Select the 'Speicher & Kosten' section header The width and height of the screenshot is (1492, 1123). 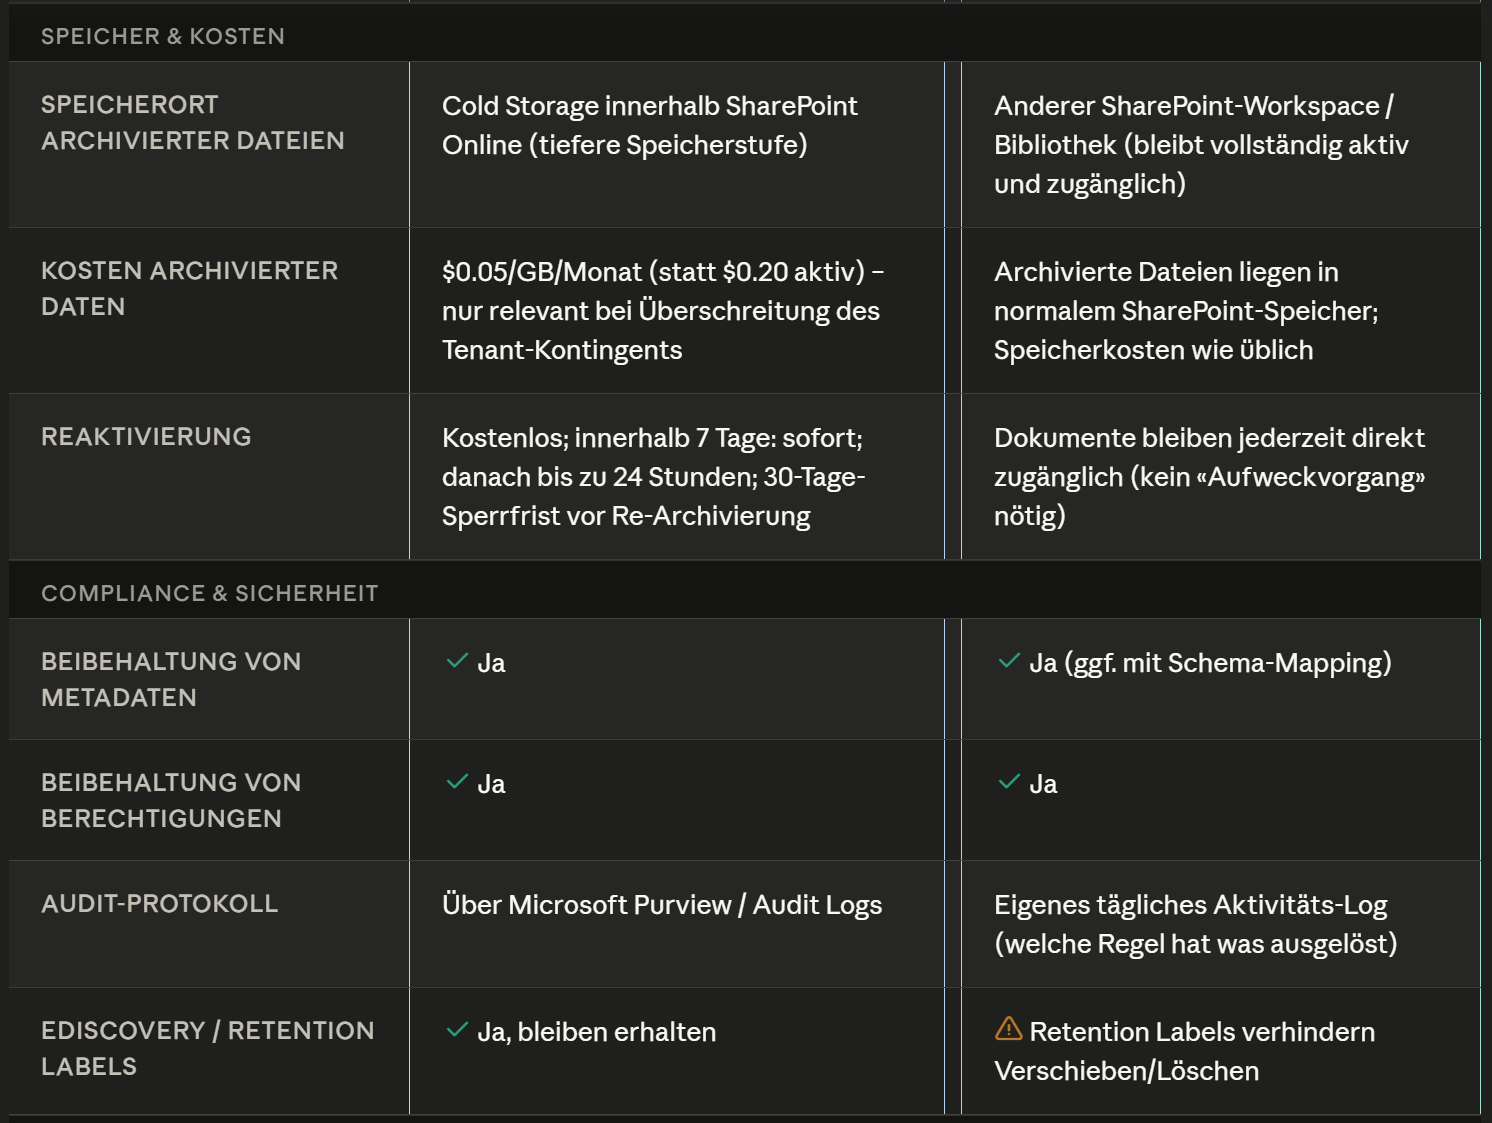[x=163, y=36]
